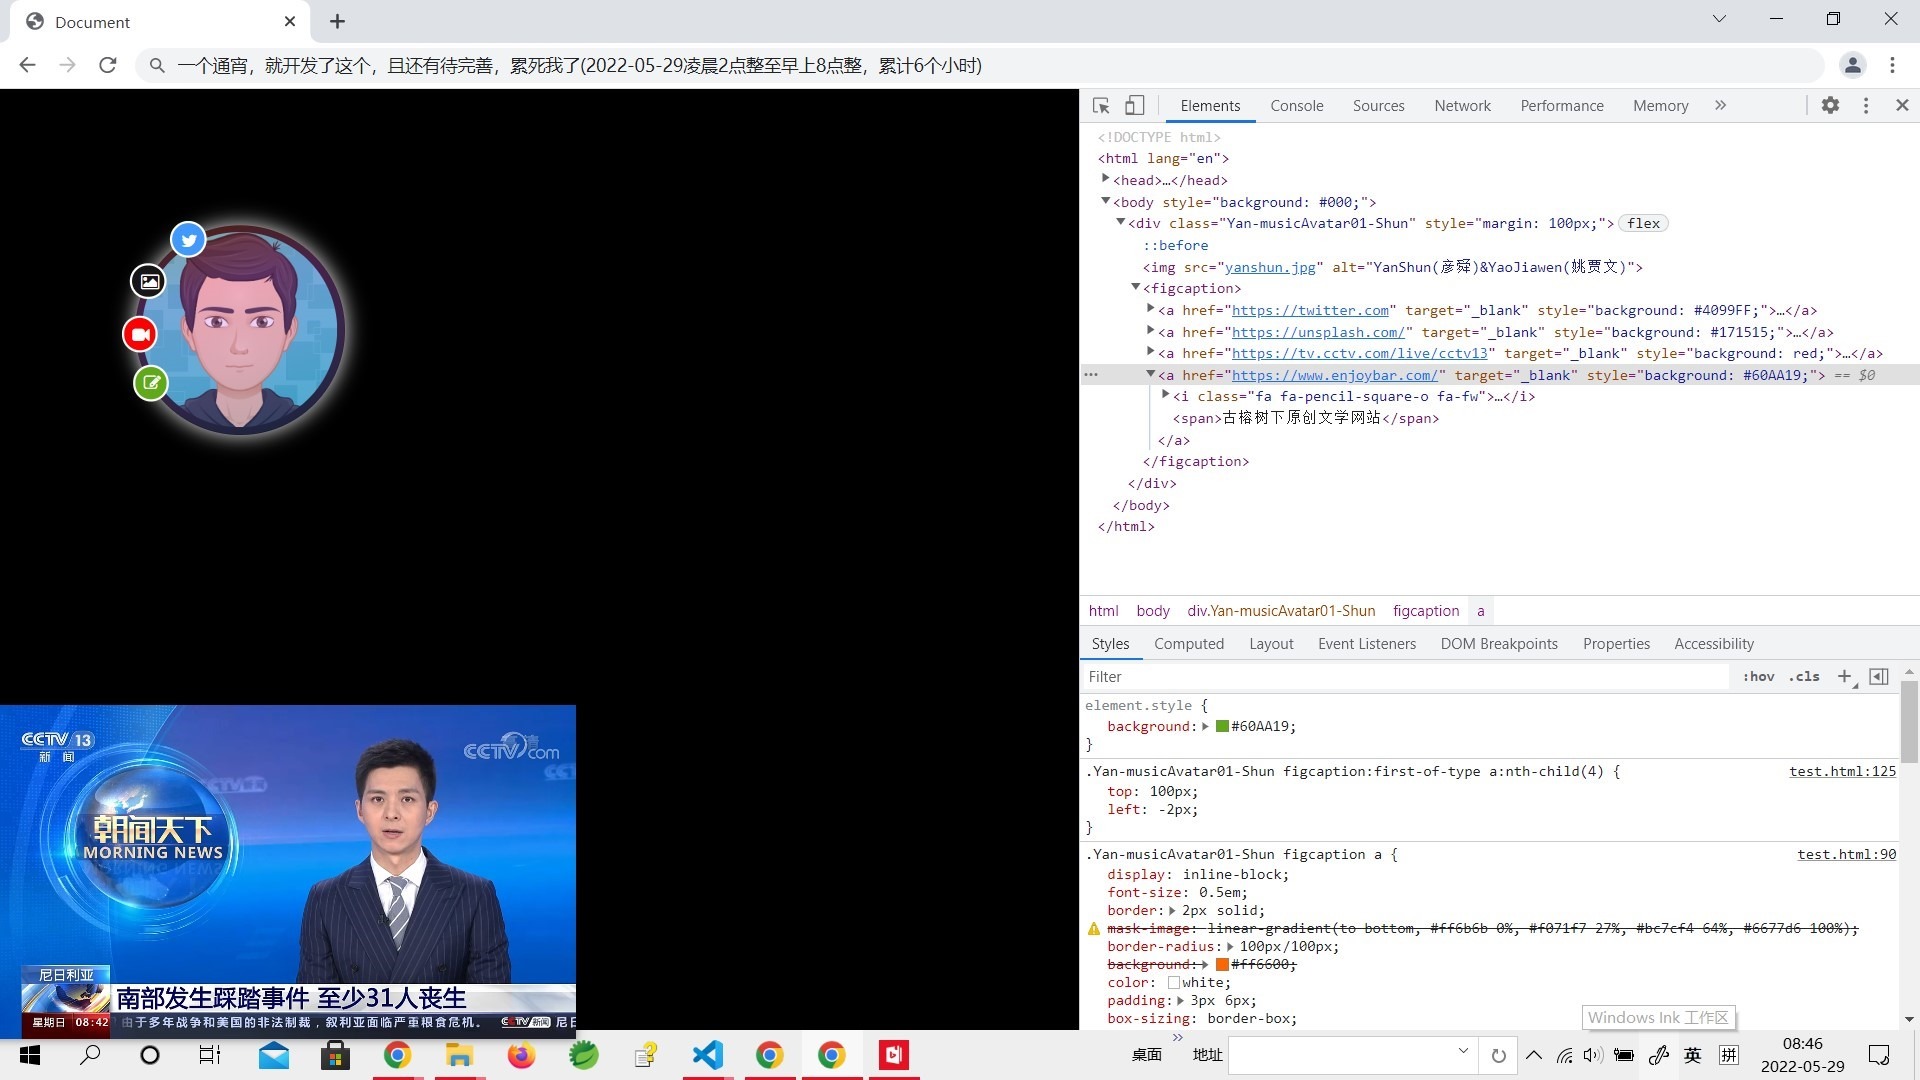Image resolution: width=1920 pixels, height=1080 pixels.
Task: Reload the page in Chrome
Action: click(x=108, y=65)
